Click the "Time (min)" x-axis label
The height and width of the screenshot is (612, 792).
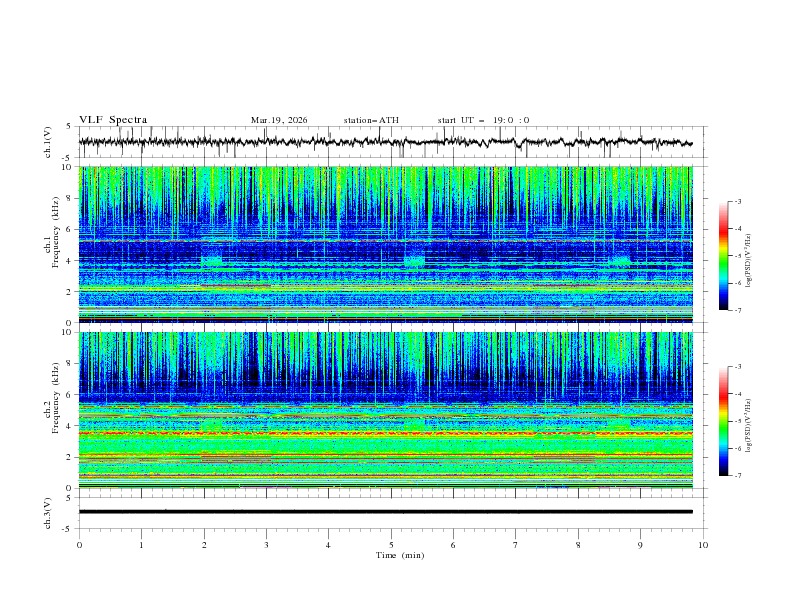pos(400,555)
